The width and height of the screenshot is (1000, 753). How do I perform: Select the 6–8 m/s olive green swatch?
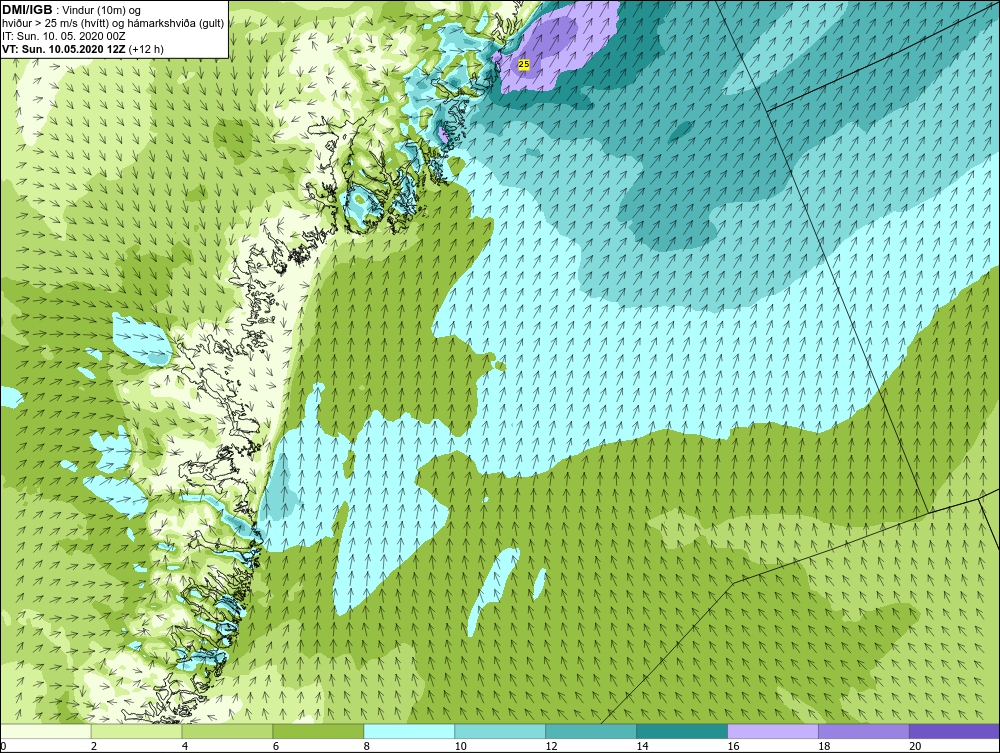pos(318,731)
